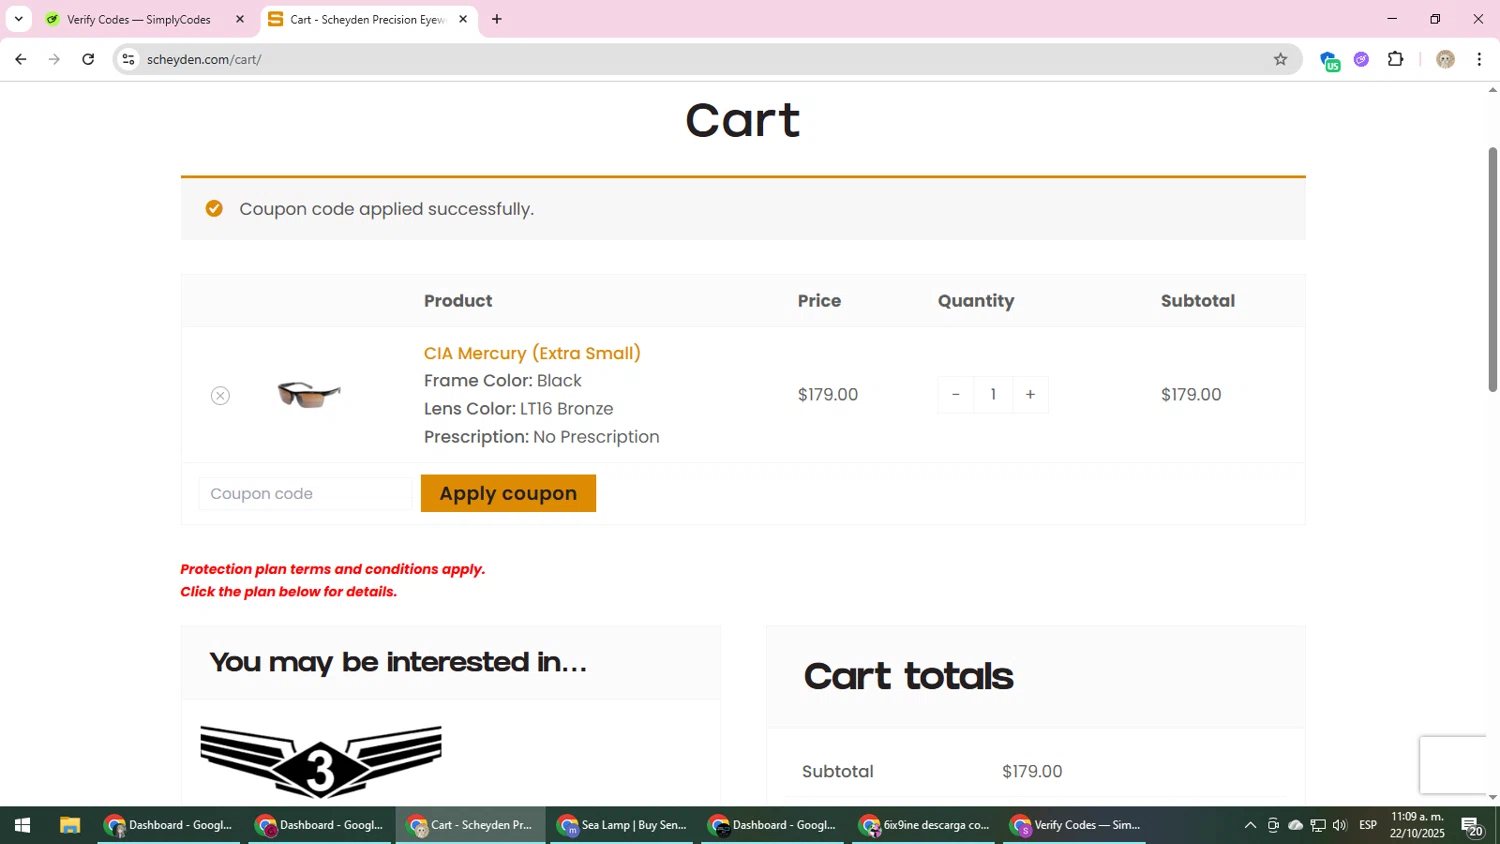Image resolution: width=1500 pixels, height=844 pixels.
Task: Open notification center icon
Action: (x=1472, y=826)
